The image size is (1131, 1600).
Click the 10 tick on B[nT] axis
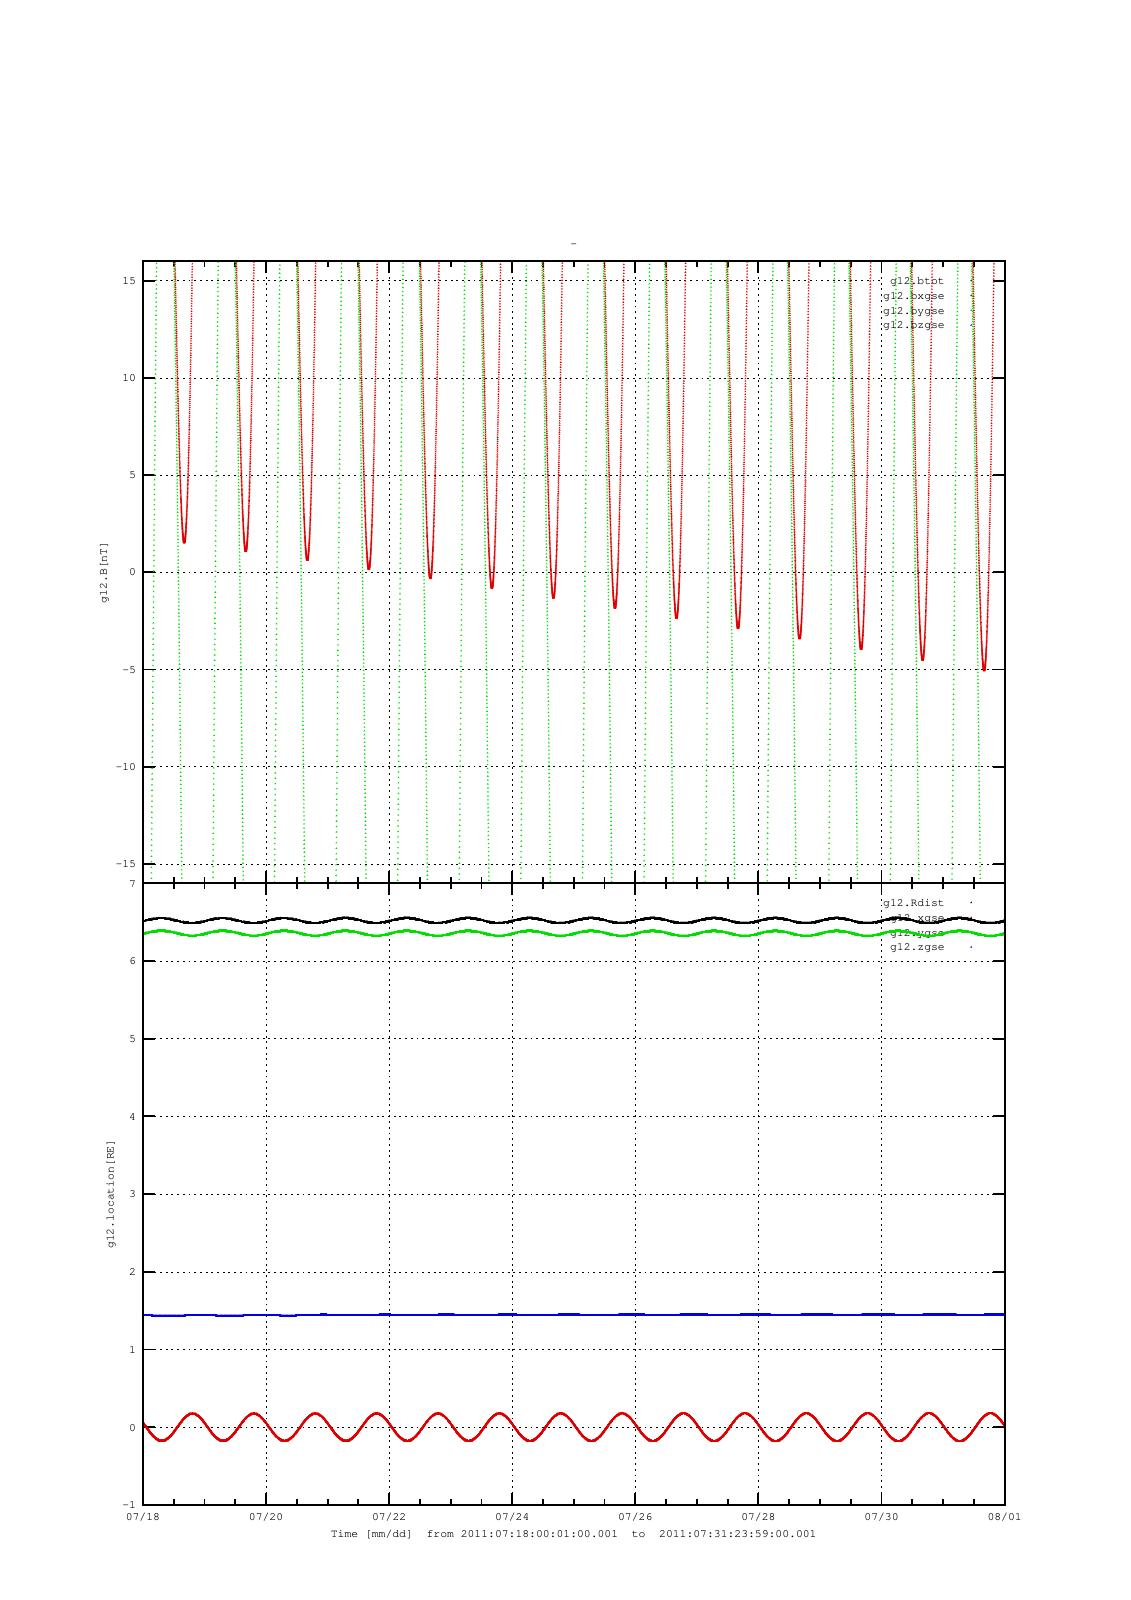[129, 378]
